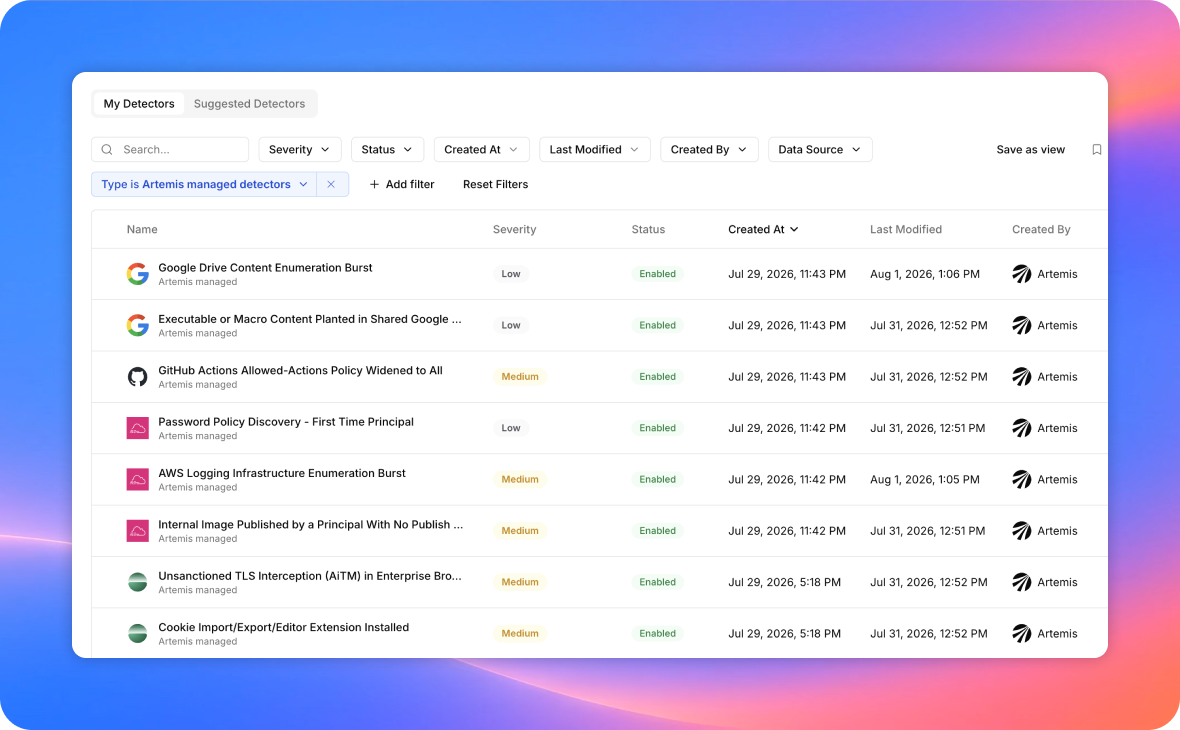
Task: Click the AWS icon beside AWS Logging Infrastructure row
Action: 137,479
